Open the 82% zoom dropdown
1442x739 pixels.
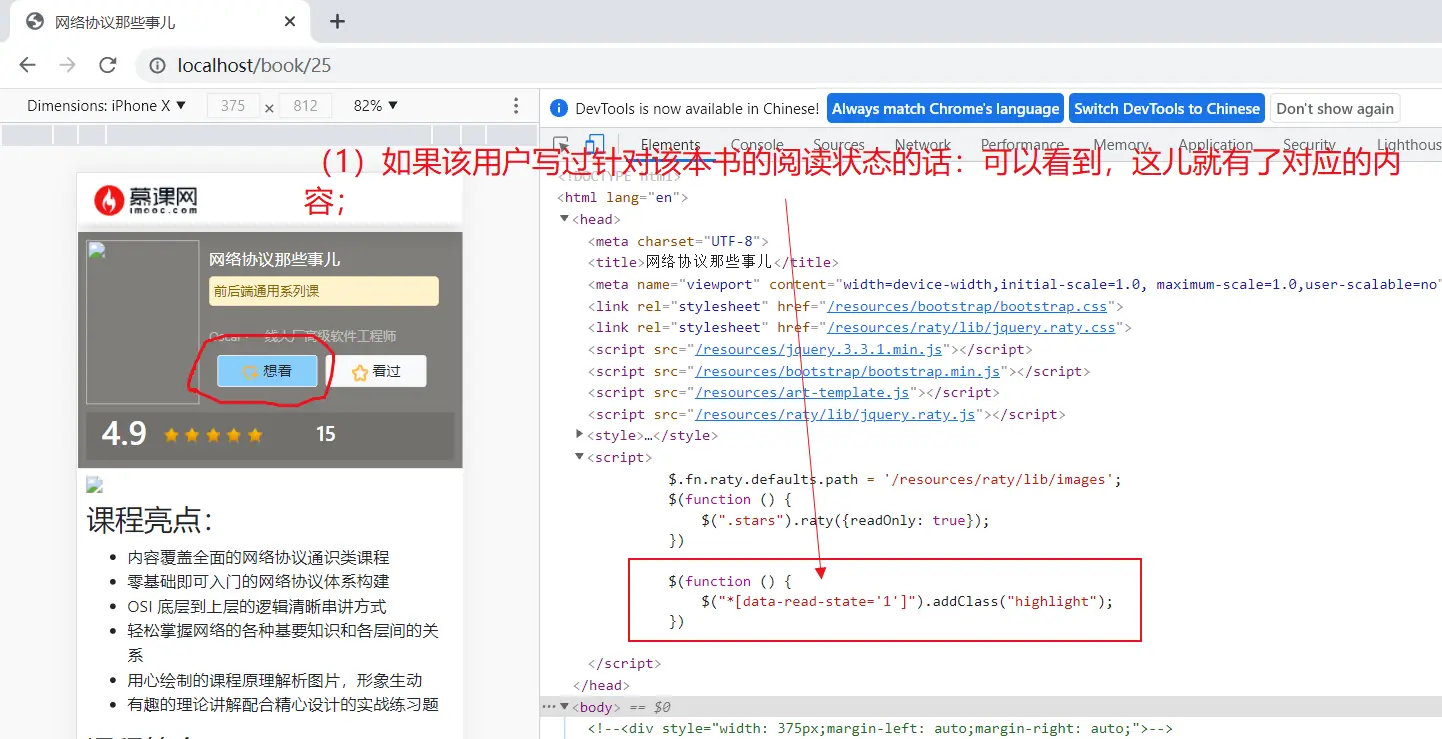click(x=376, y=106)
